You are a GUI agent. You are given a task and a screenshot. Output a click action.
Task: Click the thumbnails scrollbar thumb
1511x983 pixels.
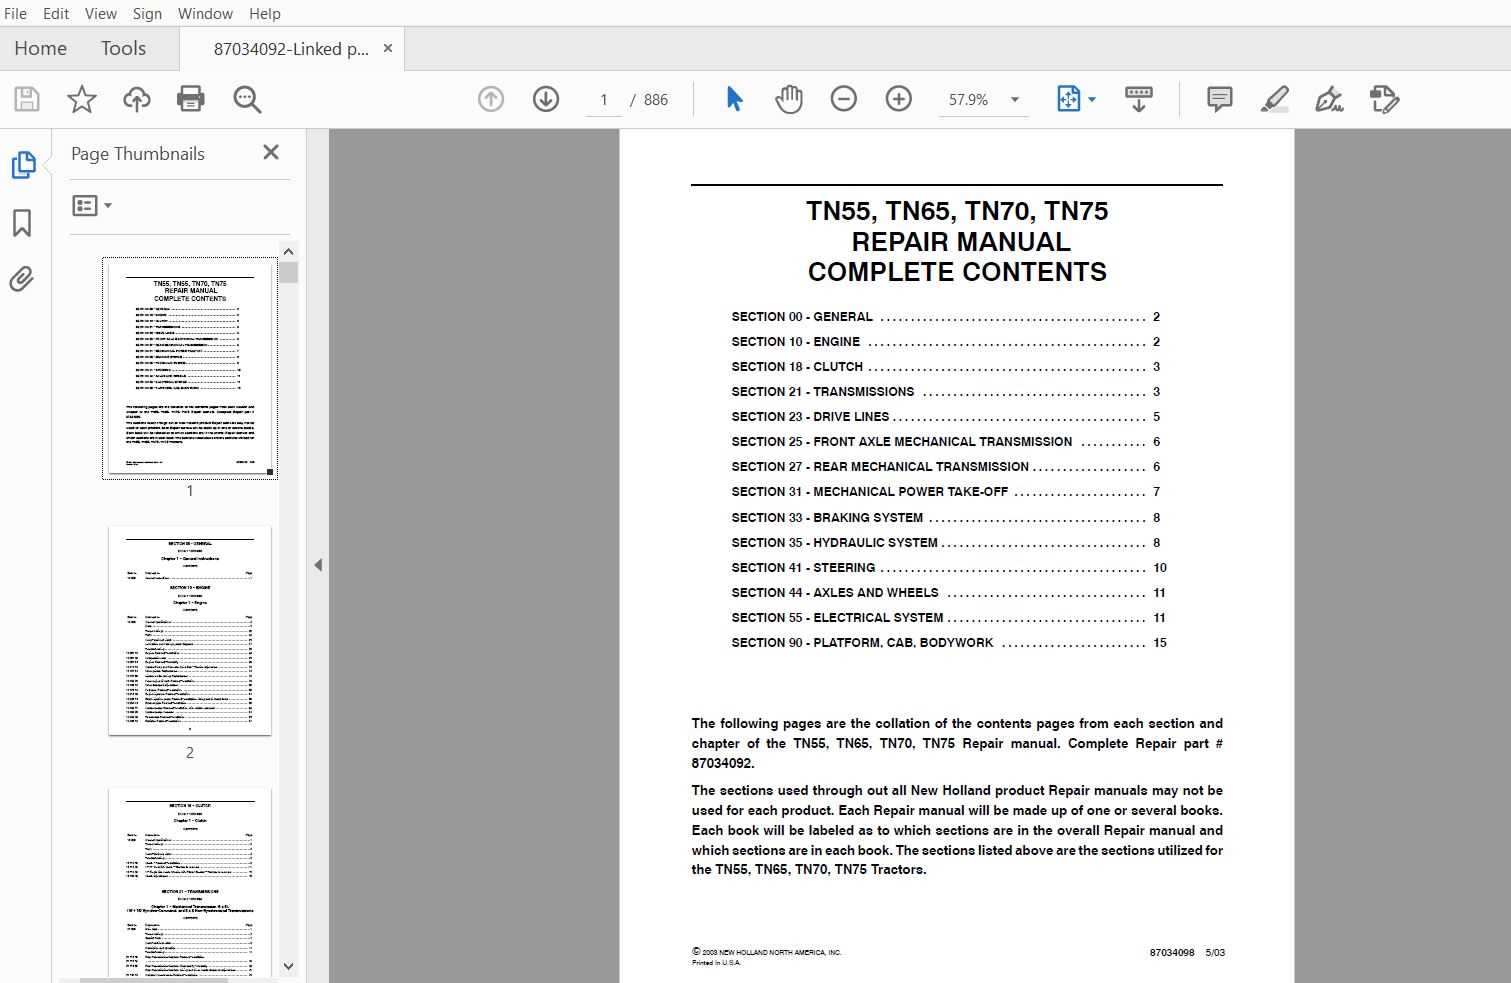pyautogui.click(x=289, y=272)
